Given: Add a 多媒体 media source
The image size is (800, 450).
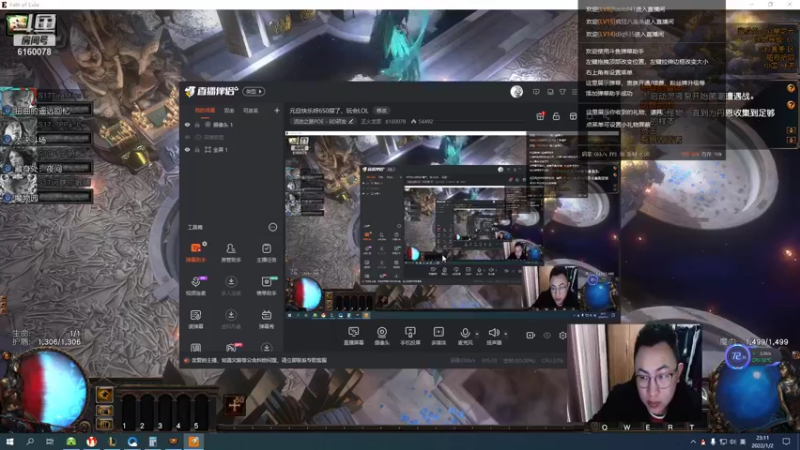Looking at the screenshot, I should (x=438, y=336).
